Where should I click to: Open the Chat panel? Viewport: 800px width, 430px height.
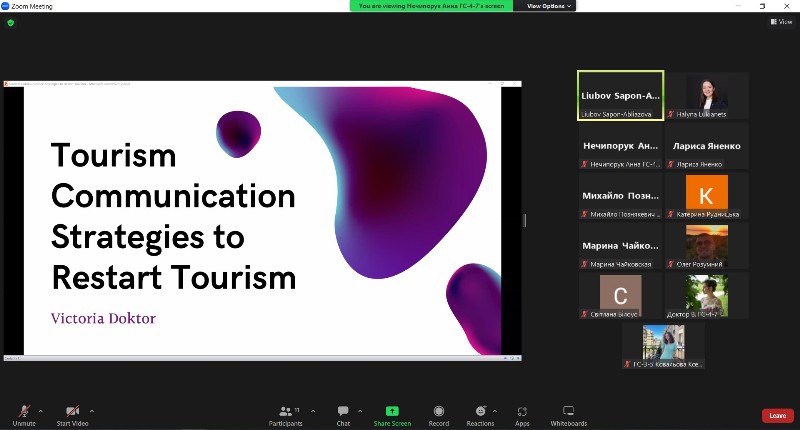click(x=343, y=411)
